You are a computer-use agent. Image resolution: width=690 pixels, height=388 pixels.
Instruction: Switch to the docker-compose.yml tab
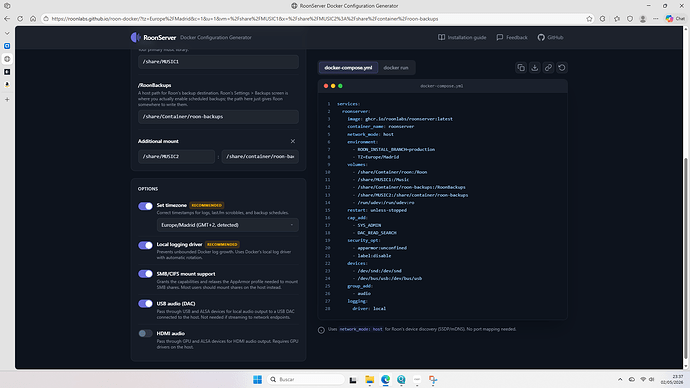[x=348, y=68]
